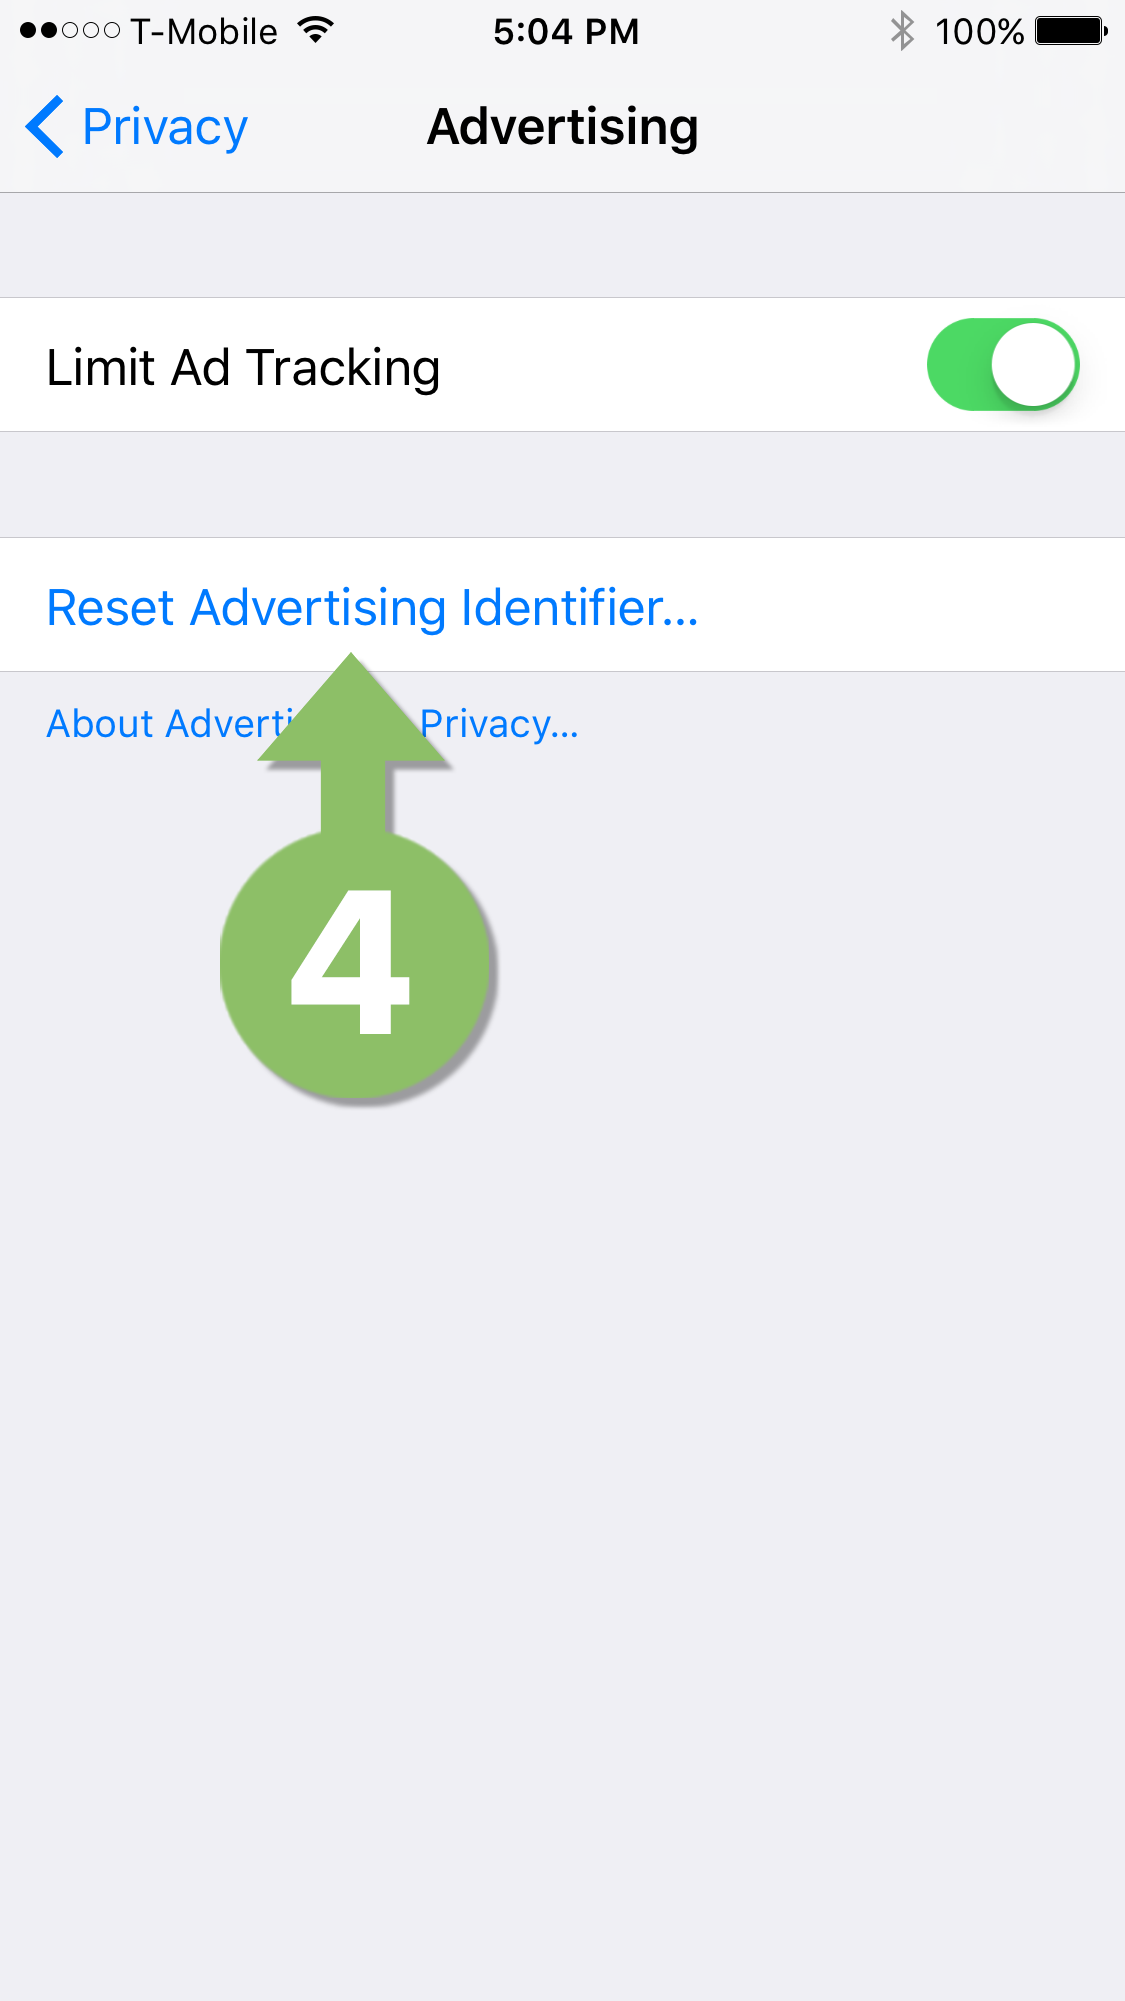The image size is (1125, 2001).
Task: Tap the T-Mobile carrier label
Action: [x=204, y=32]
